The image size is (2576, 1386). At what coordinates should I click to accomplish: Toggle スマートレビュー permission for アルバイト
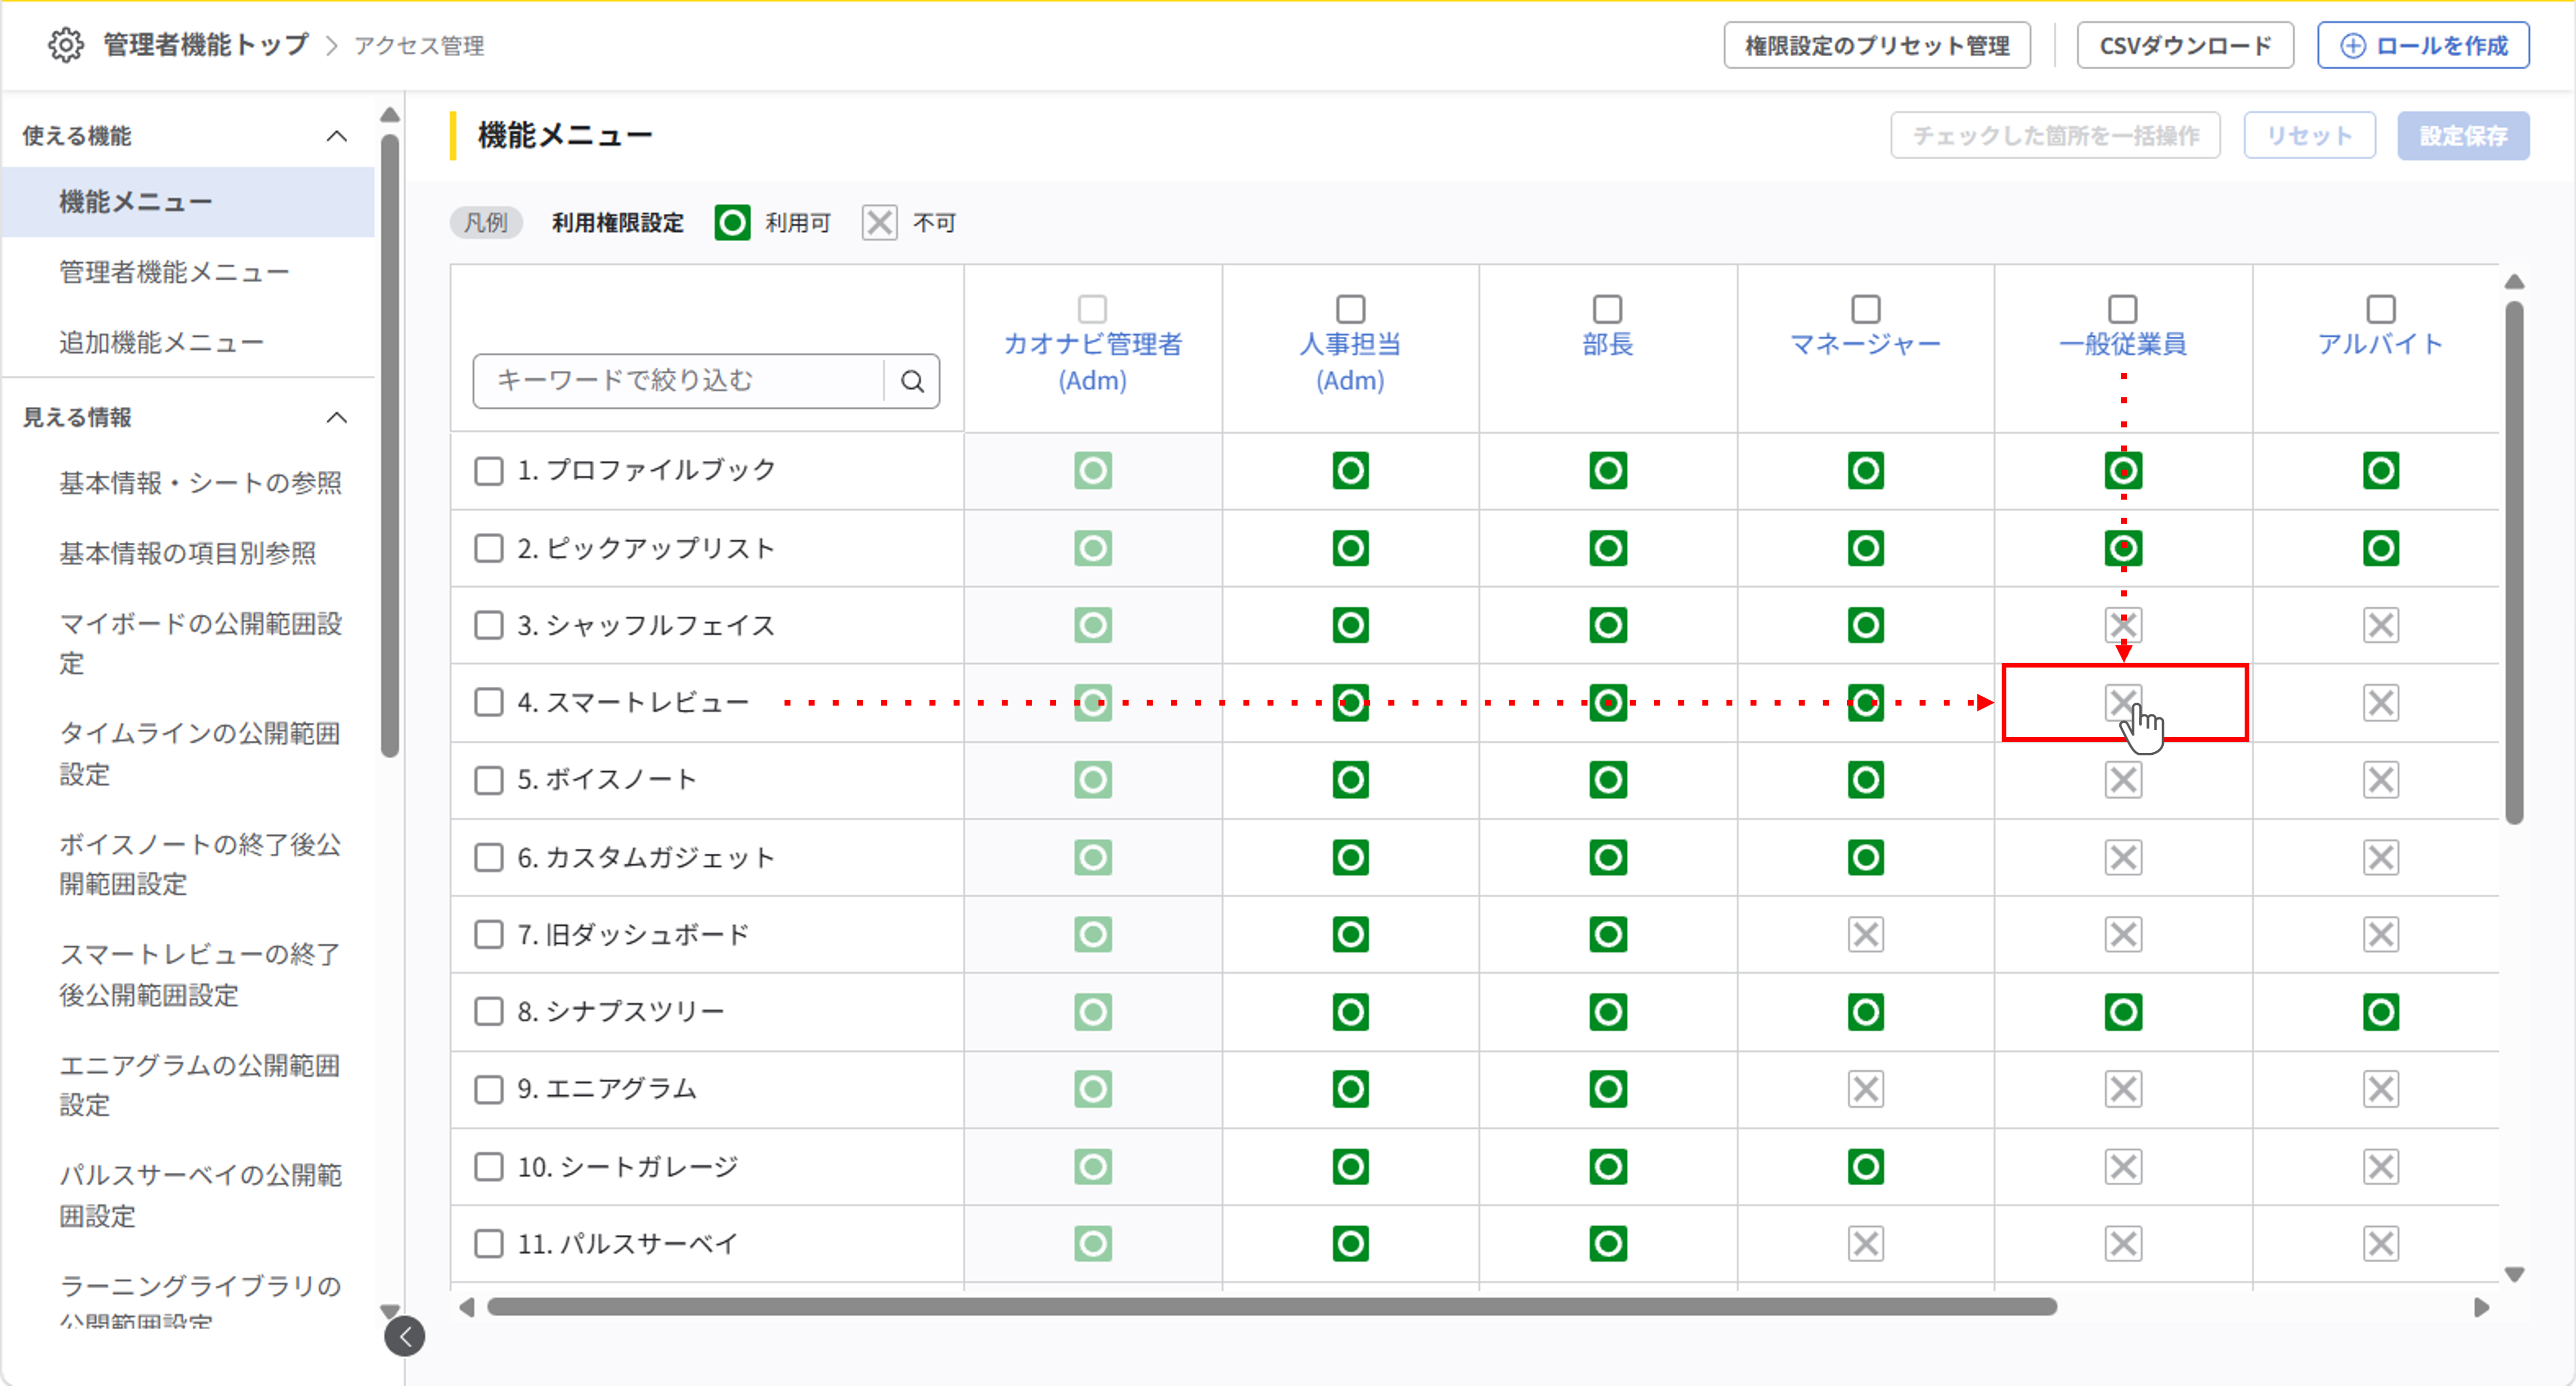(x=2380, y=703)
